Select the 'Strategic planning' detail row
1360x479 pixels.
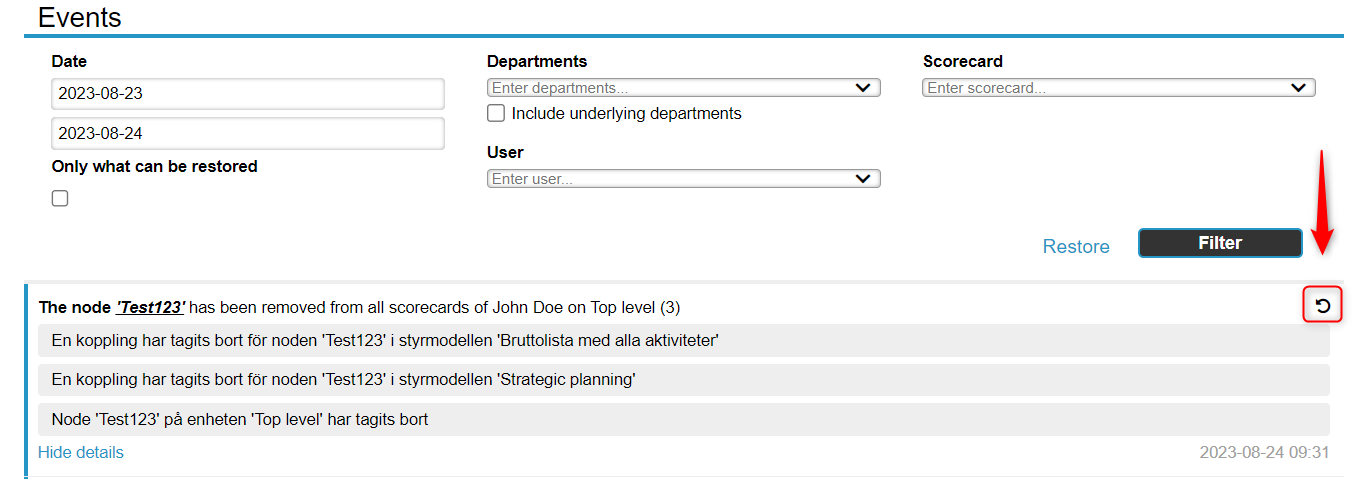683,380
